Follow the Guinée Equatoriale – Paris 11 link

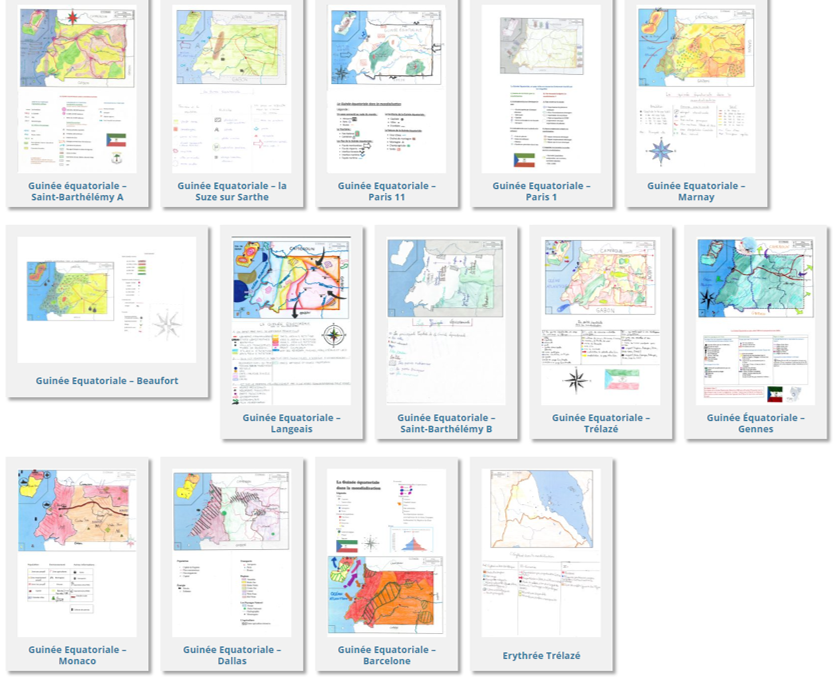387,191
